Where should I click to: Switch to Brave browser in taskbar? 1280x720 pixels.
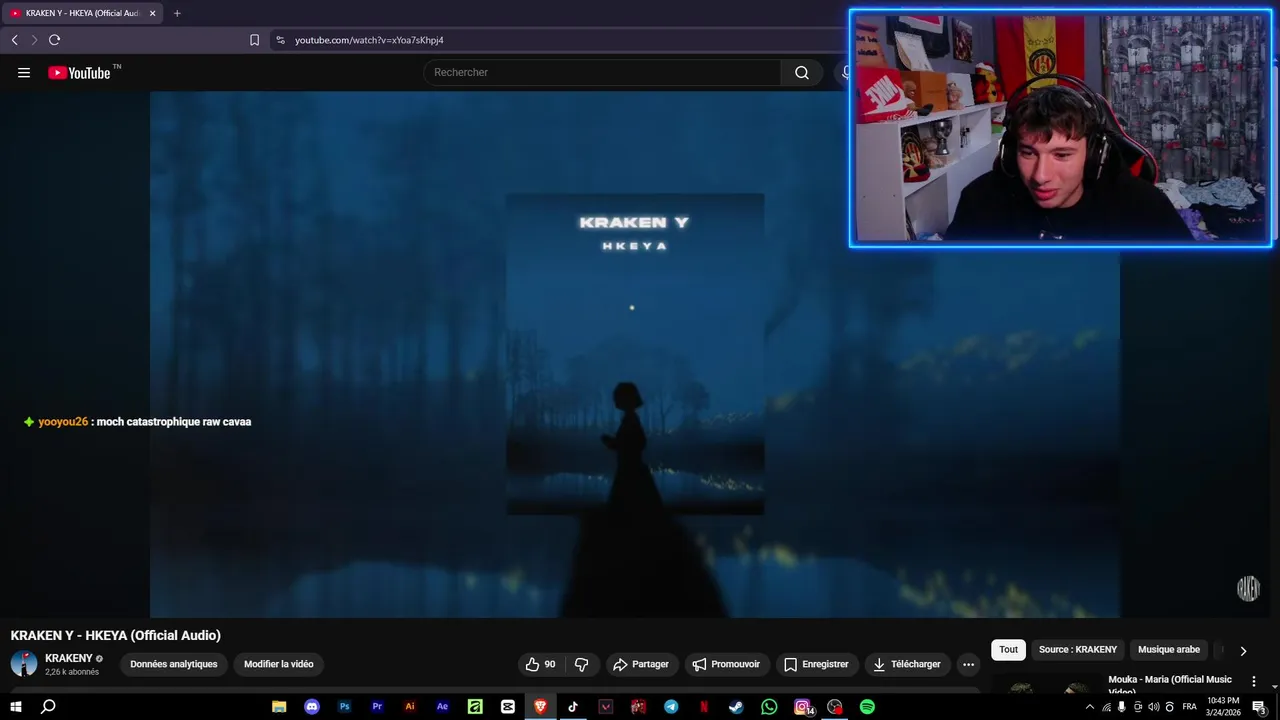point(540,707)
